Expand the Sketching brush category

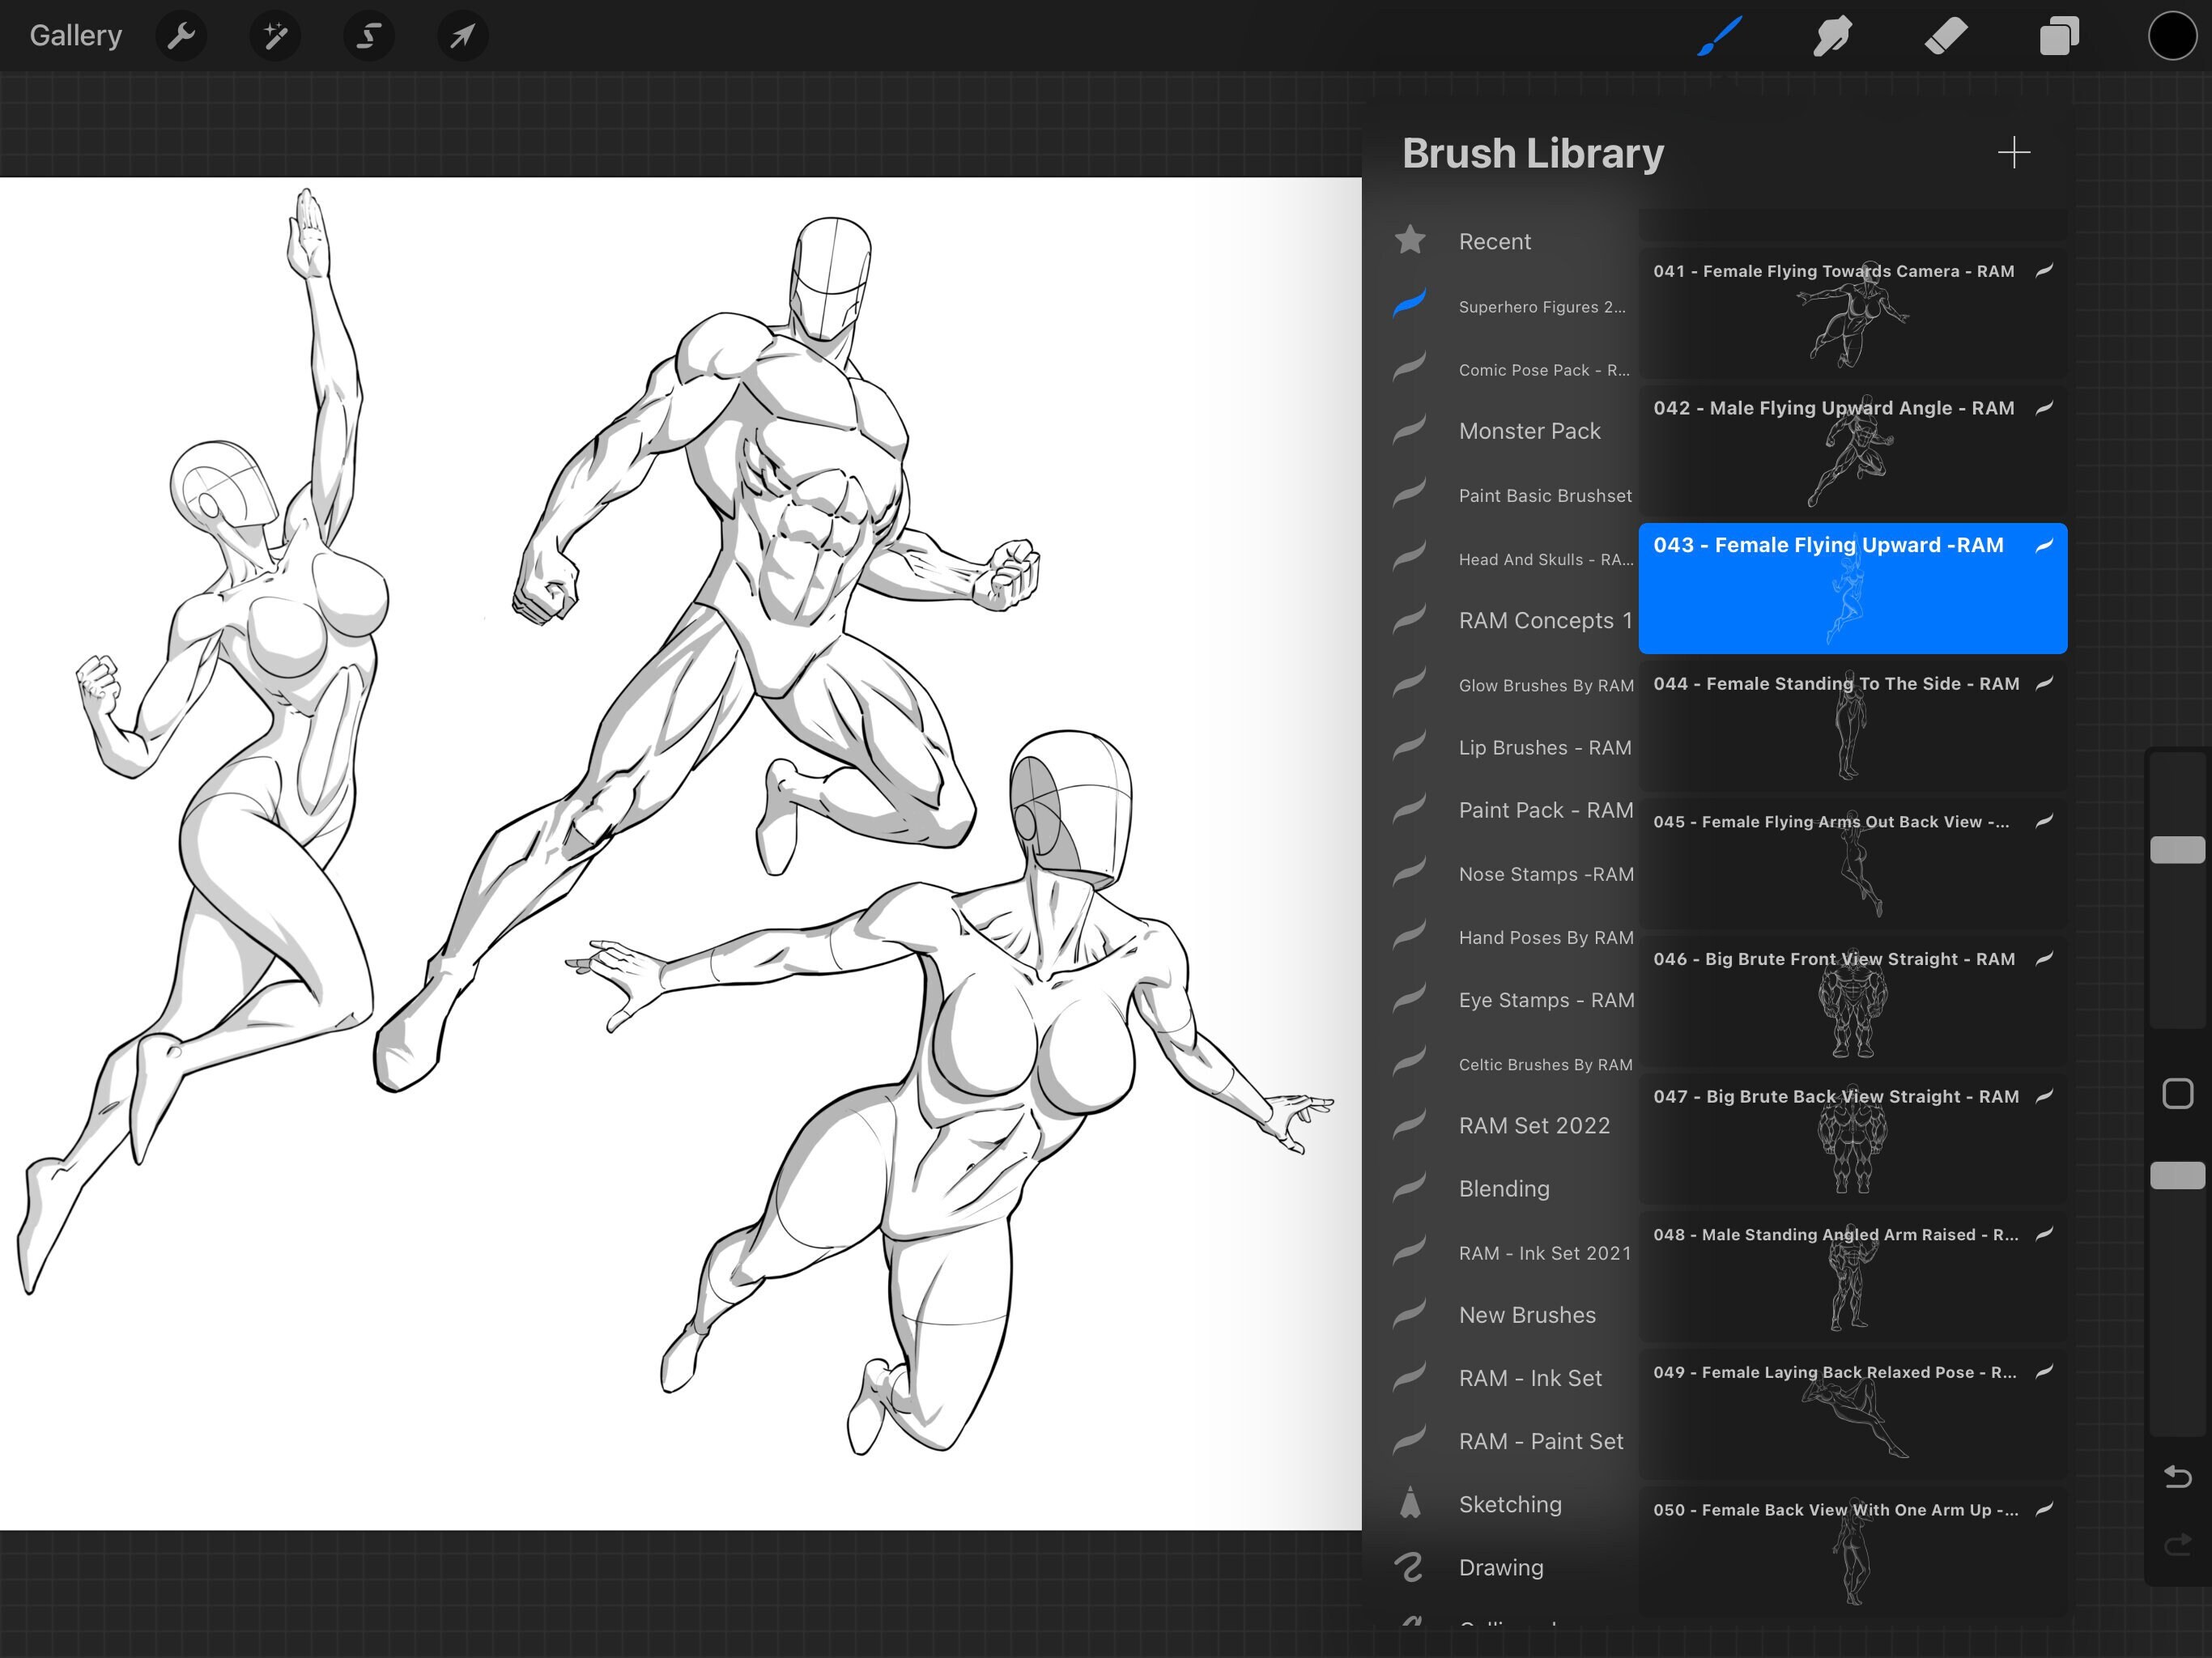[1510, 1504]
